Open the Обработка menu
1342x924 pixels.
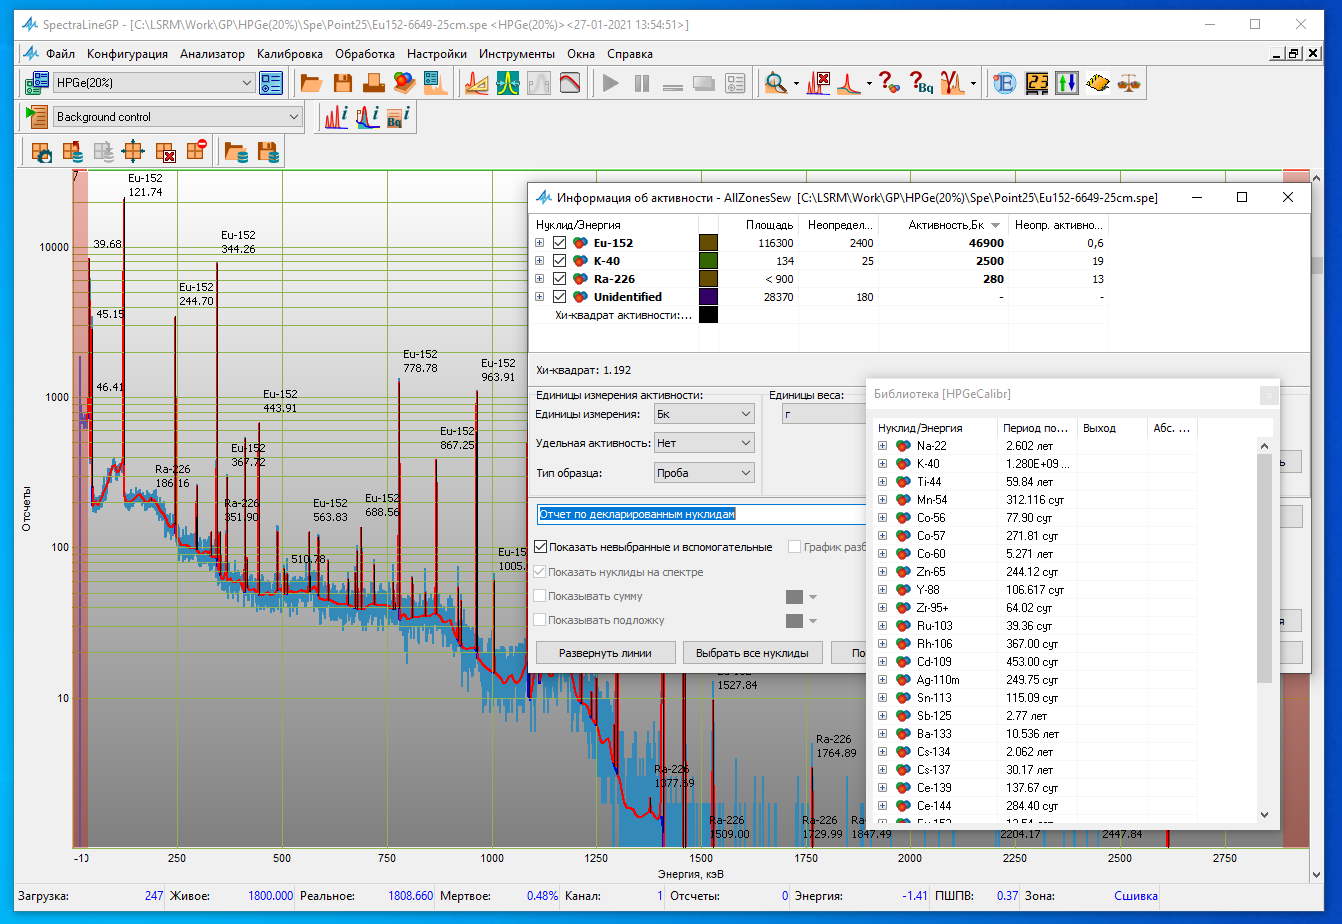[365, 54]
